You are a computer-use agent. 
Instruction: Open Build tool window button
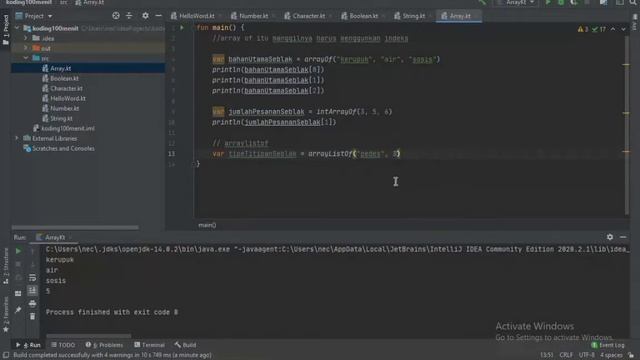[185, 345]
